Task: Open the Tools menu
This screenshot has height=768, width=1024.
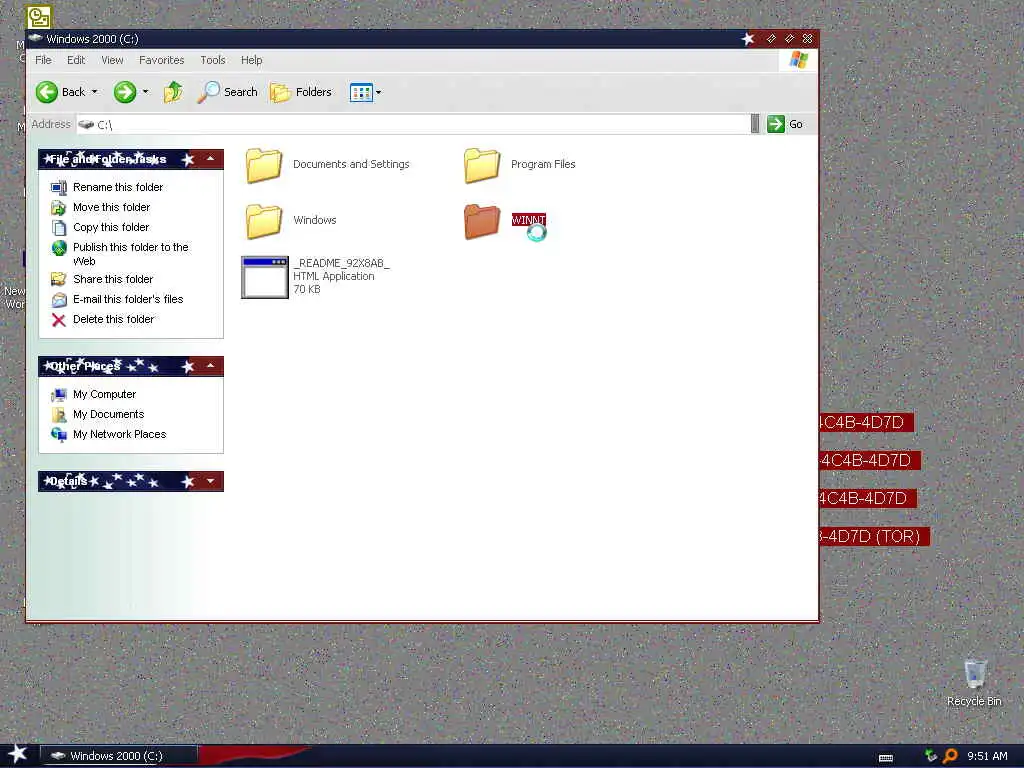Action: pos(213,60)
